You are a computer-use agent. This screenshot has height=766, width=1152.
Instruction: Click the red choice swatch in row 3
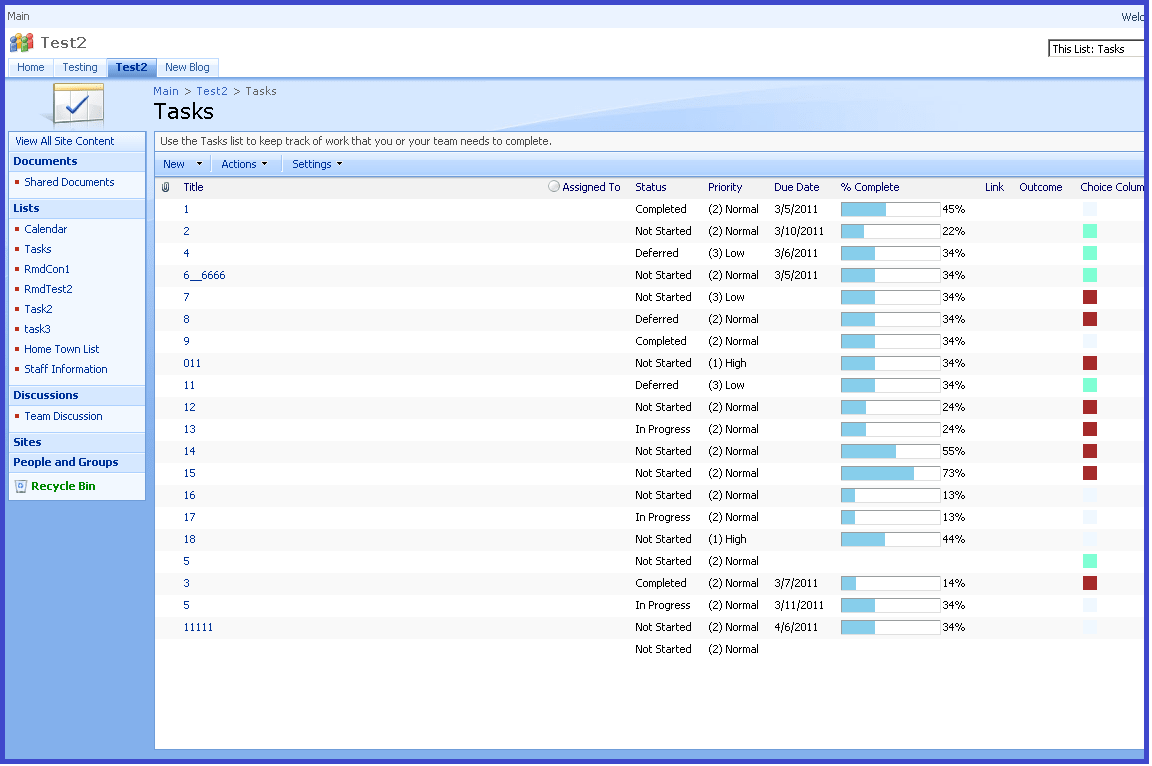[x=1090, y=583]
